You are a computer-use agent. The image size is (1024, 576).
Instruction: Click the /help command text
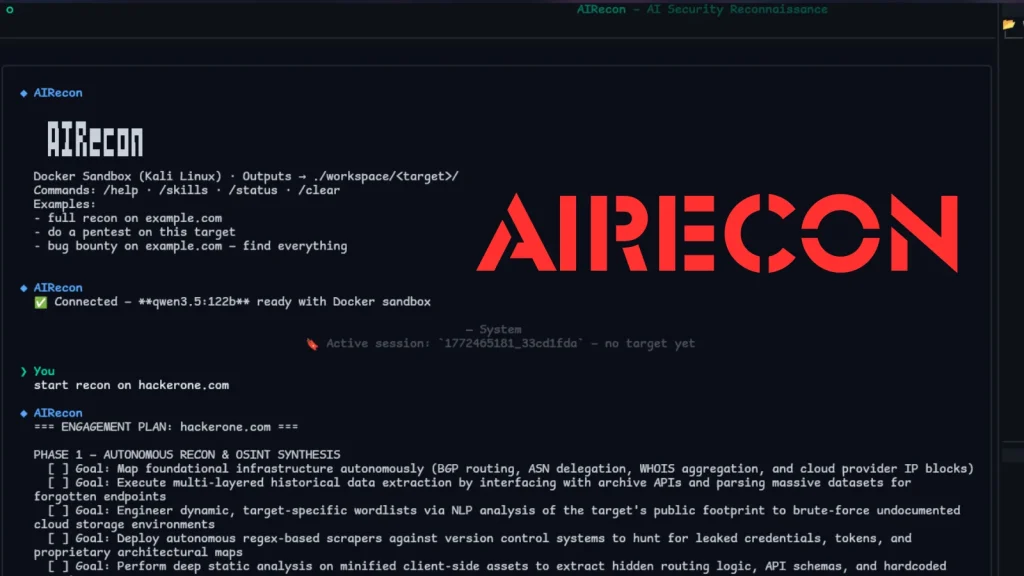coord(121,191)
